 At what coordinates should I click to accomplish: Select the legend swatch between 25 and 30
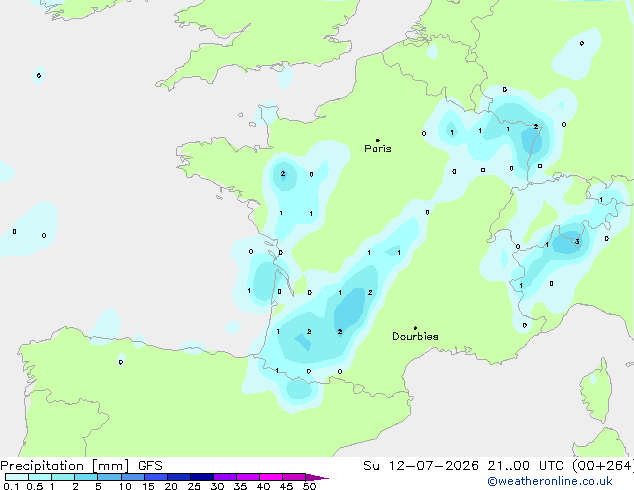pos(201,477)
